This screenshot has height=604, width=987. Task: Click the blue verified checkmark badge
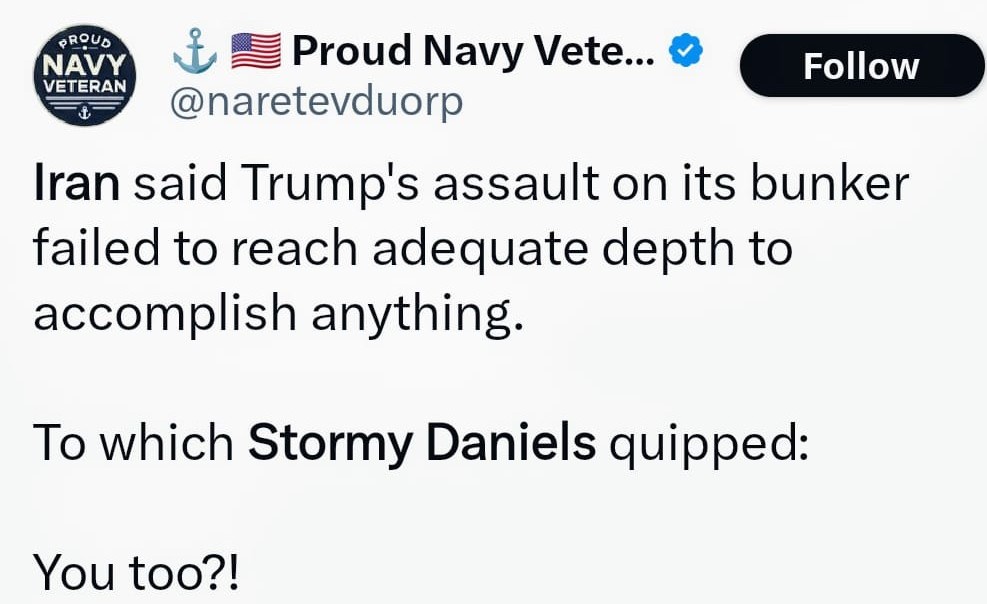click(x=685, y=52)
